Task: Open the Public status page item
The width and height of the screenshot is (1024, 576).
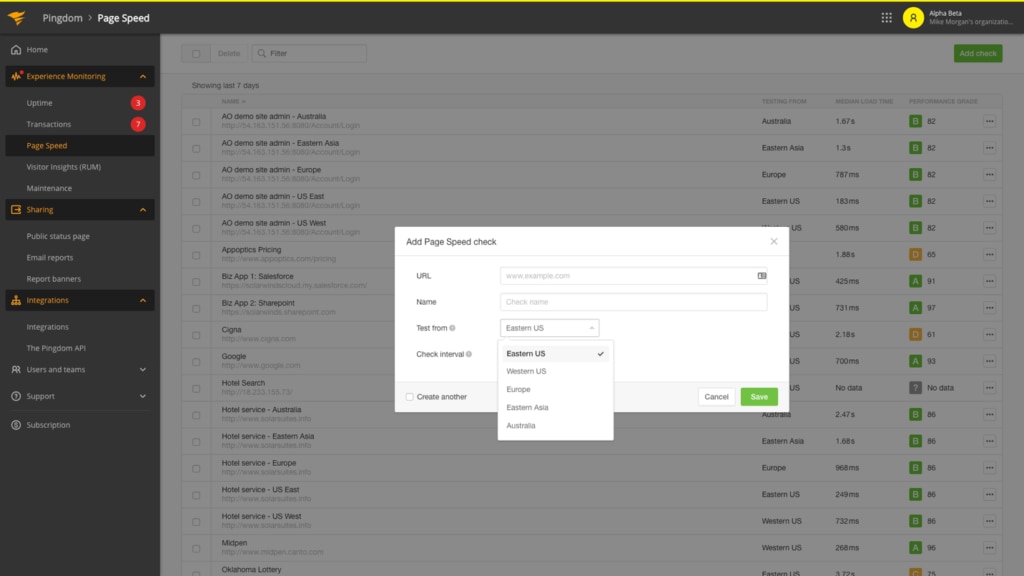Action: [x=58, y=236]
